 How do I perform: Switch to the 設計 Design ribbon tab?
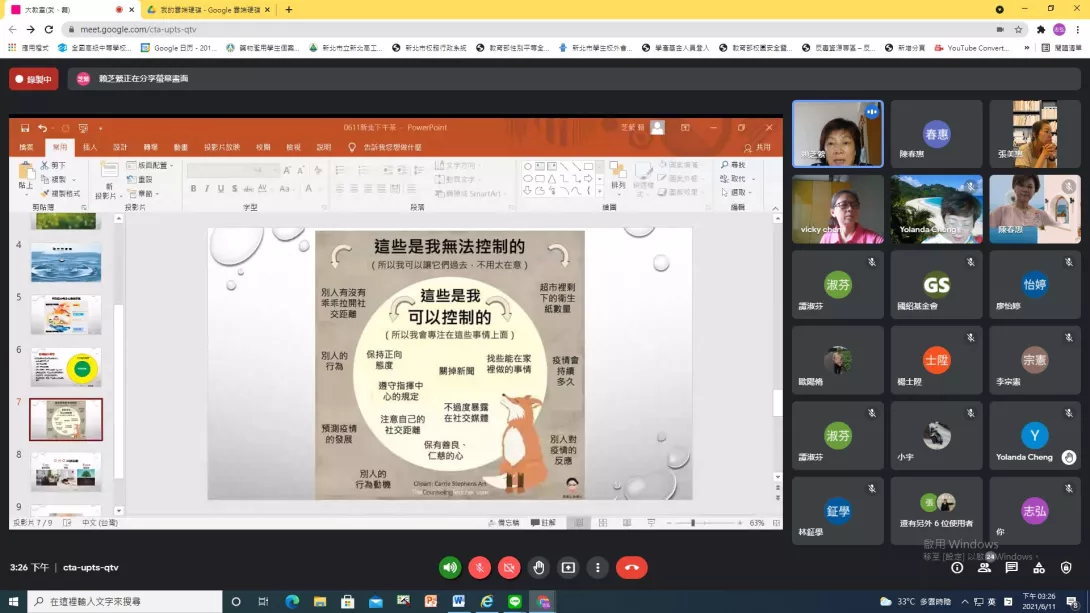(x=120, y=147)
